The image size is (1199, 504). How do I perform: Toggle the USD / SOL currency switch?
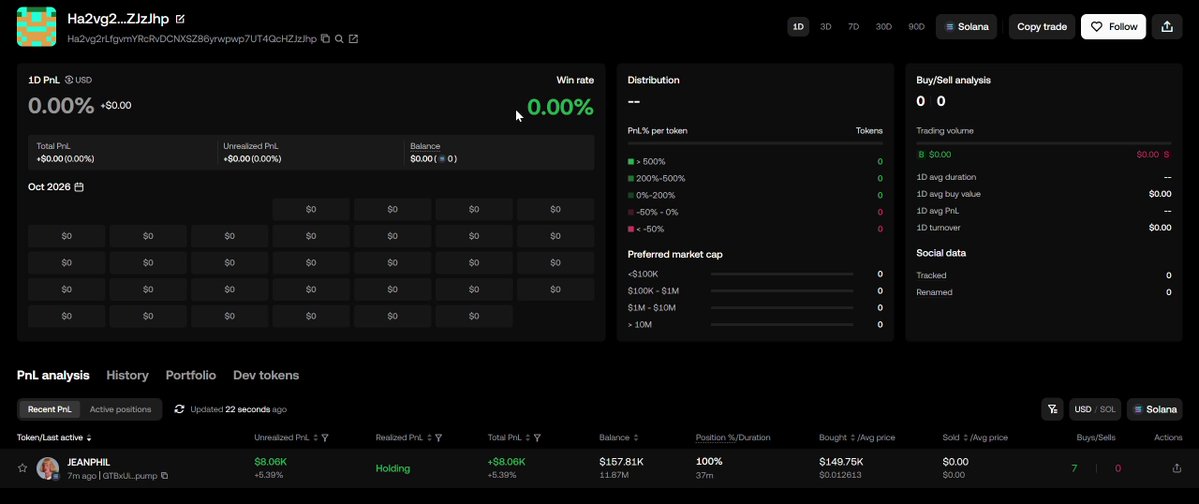point(1095,409)
